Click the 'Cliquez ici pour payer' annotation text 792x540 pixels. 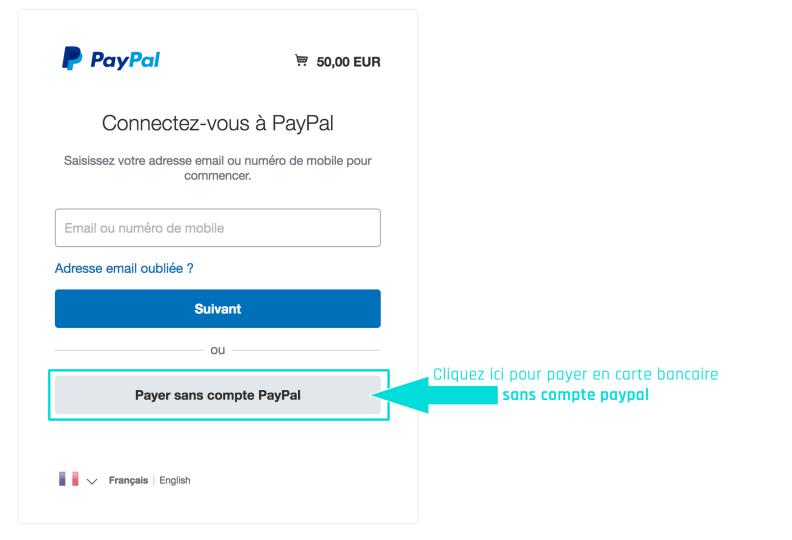[x=575, y=374]
